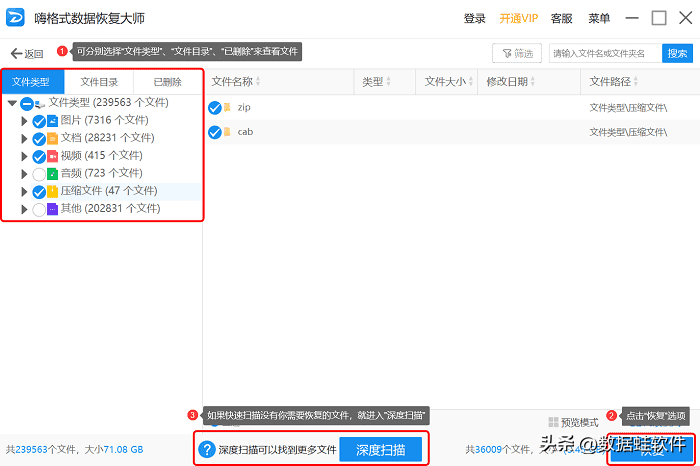700x466 pixels.
Task: Click the 文档 (documents) category icon
Action: point(53,138)
